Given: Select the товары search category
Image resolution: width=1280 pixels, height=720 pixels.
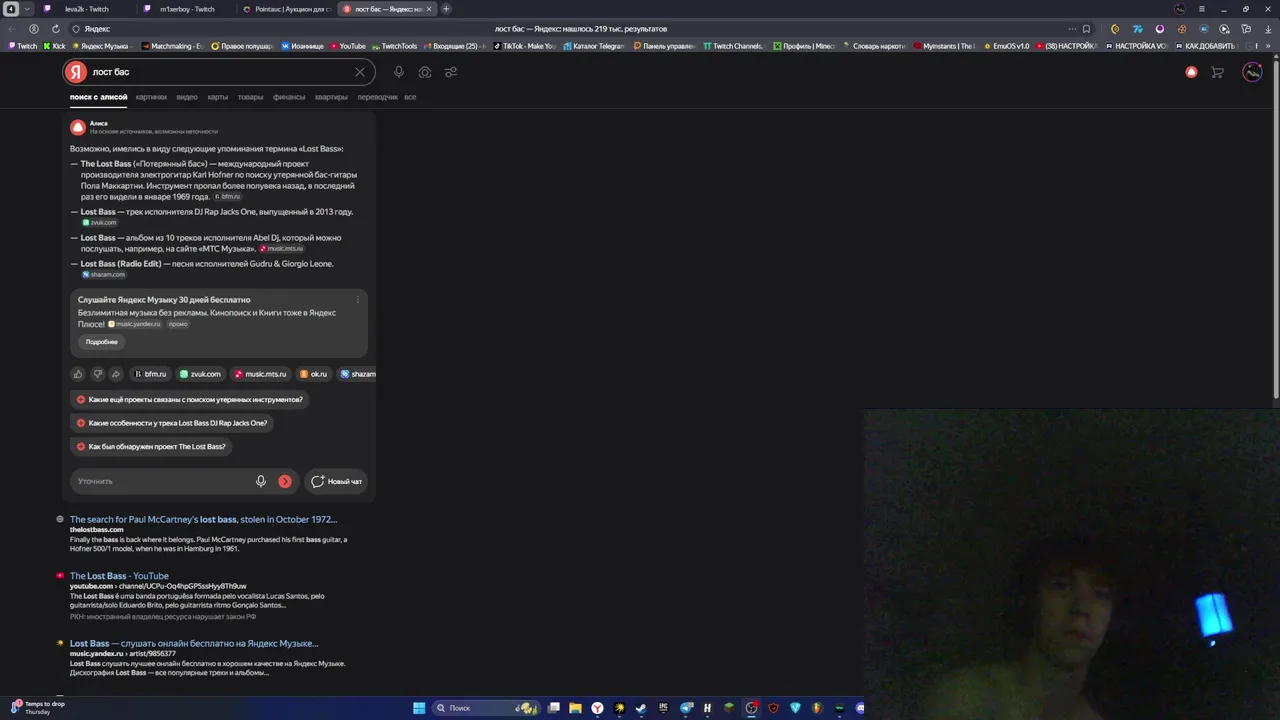Looking at the screenshot, I should (250, 97).
